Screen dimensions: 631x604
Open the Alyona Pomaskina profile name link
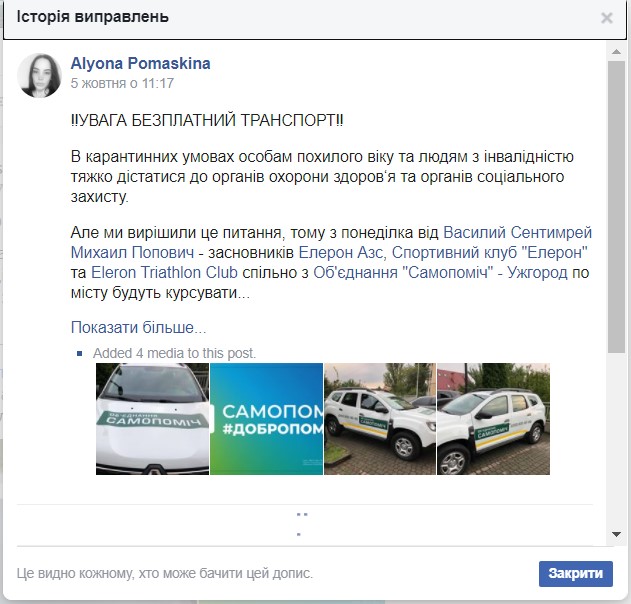pos(140,64)
